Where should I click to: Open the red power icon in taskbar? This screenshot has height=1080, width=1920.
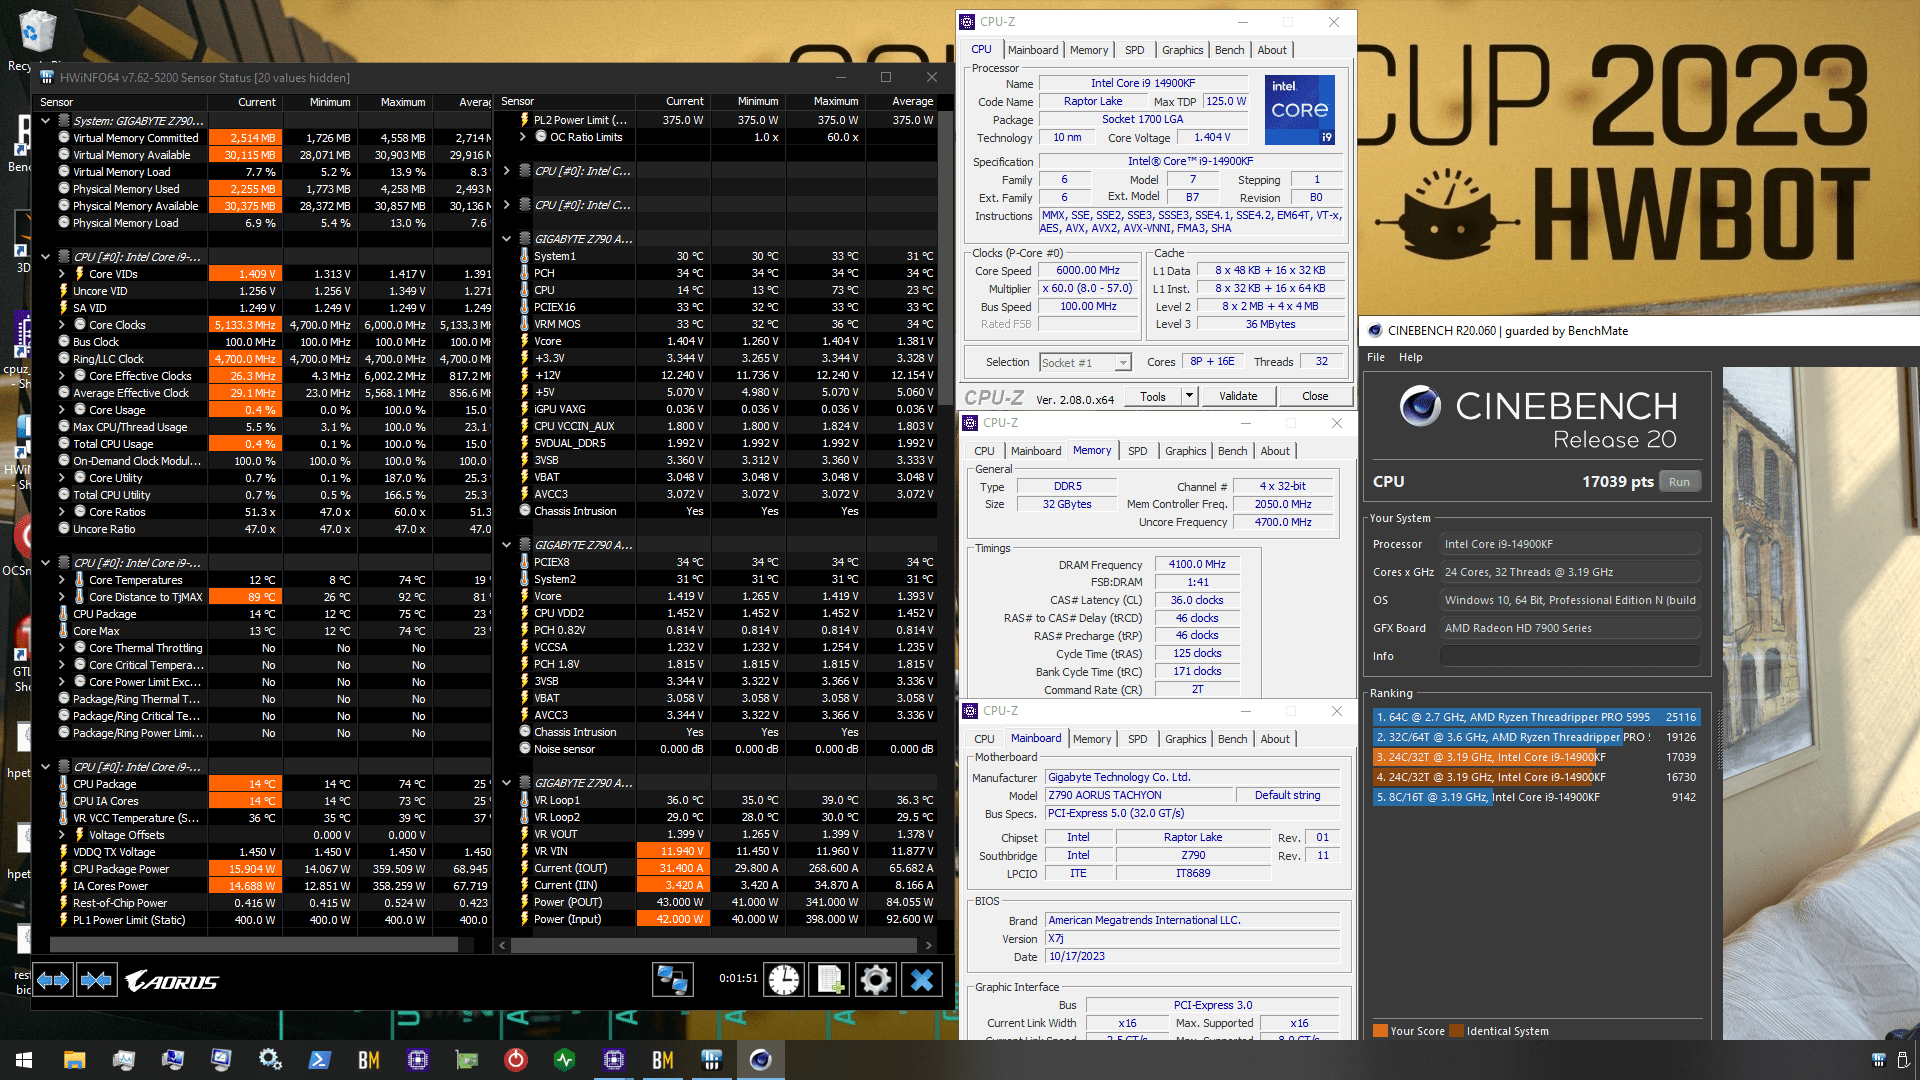(516, 1060)
